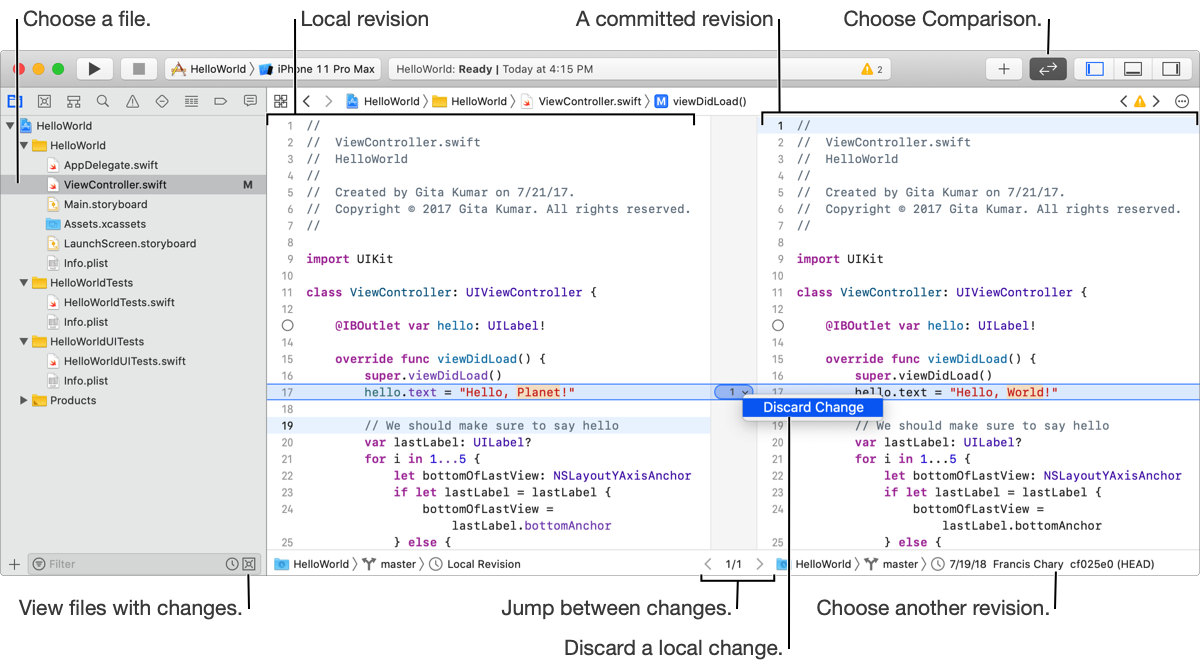The image size is (1202, 666).
Task: Select HelloWorldTests.swift in the navigator
Action: pyautogui.click(x=119, y=302)
